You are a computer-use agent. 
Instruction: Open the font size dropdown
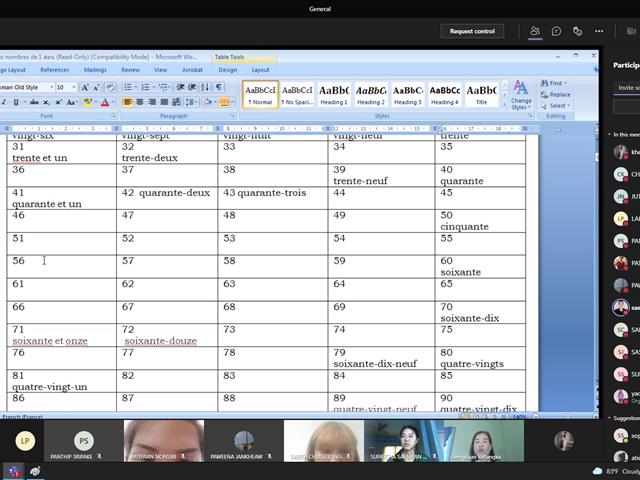(74, 87)
